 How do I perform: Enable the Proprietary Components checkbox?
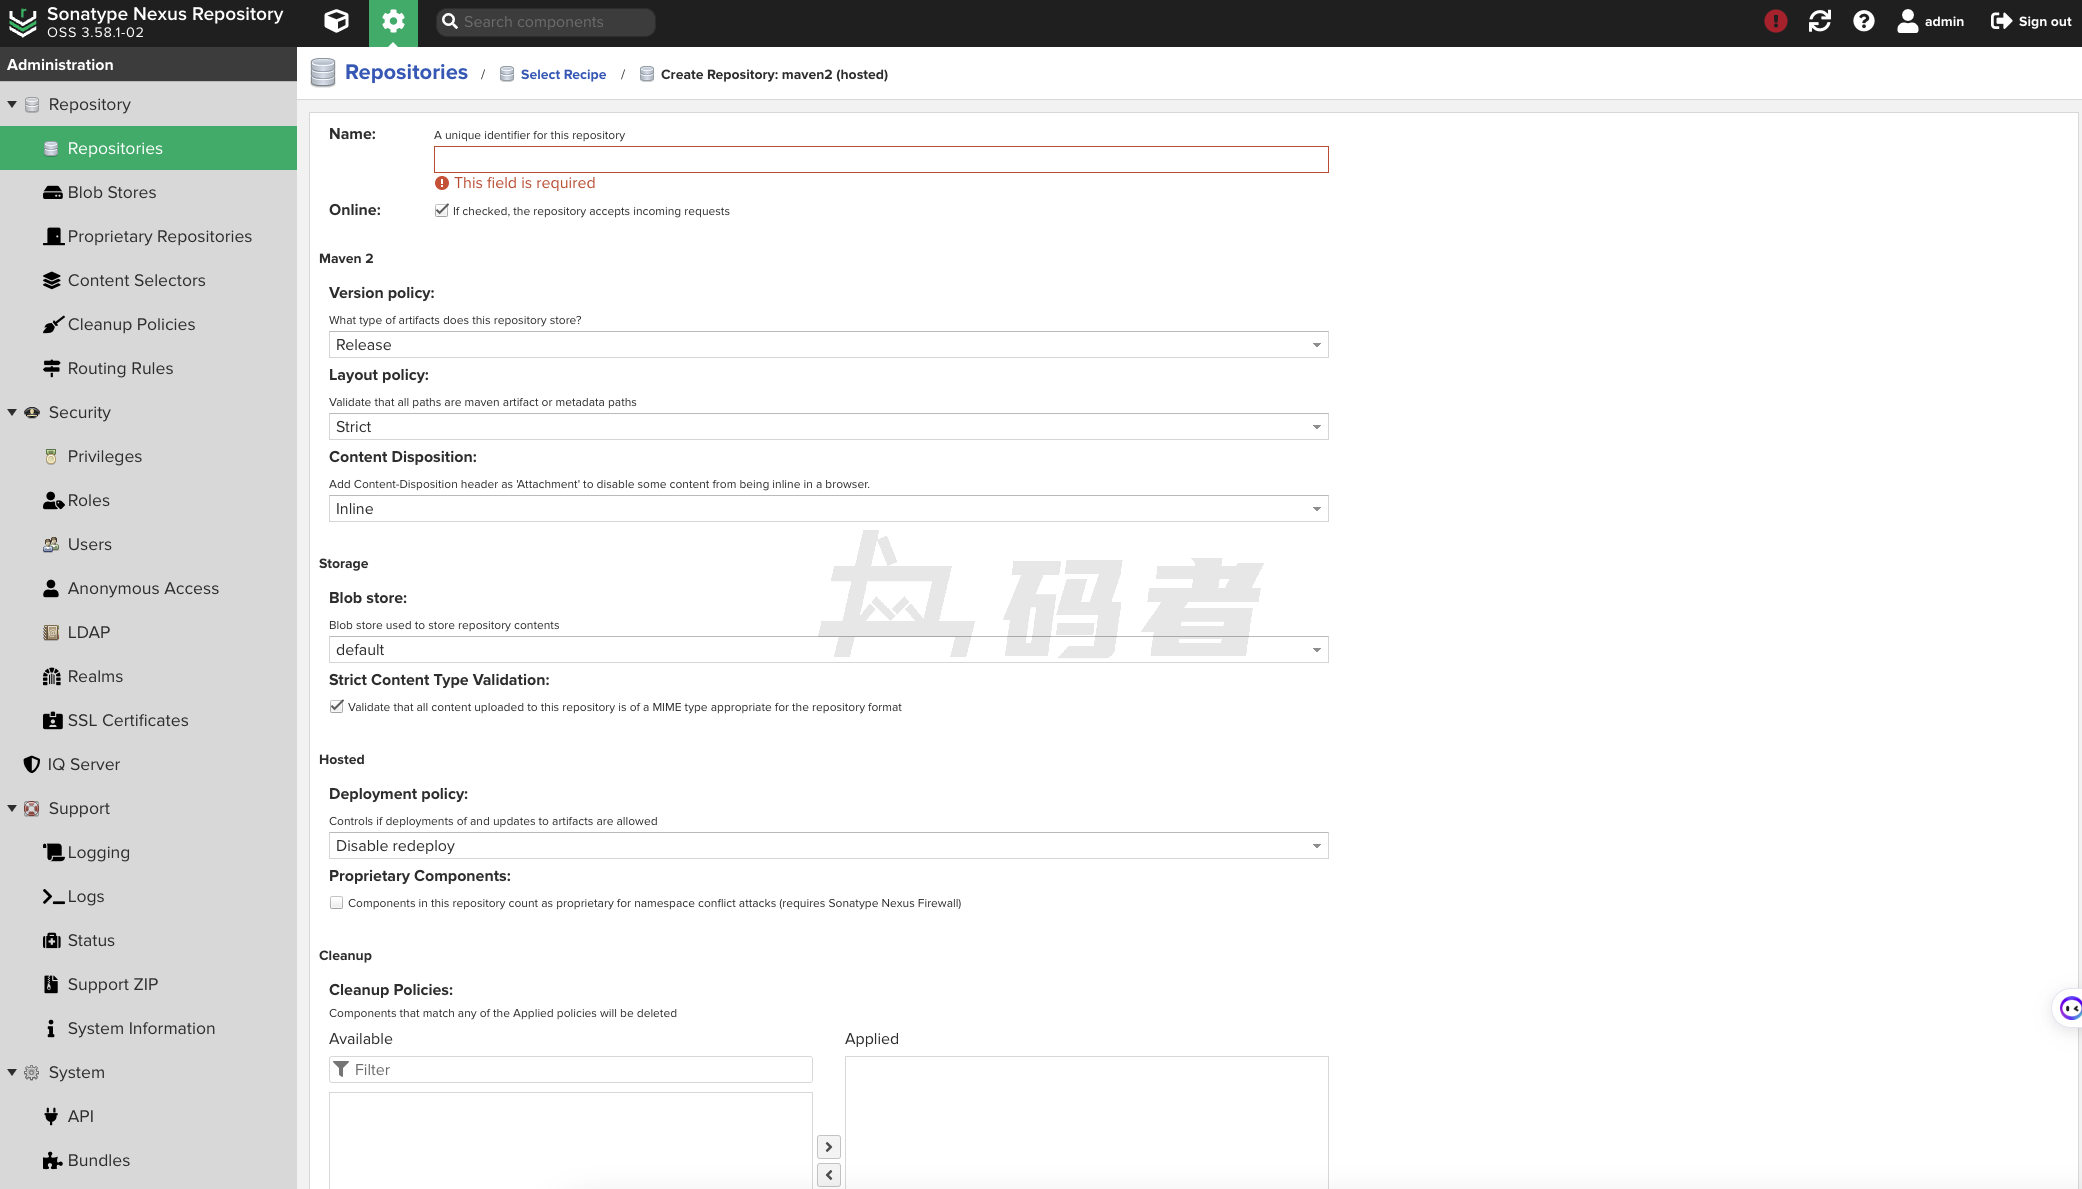point(337,902)
